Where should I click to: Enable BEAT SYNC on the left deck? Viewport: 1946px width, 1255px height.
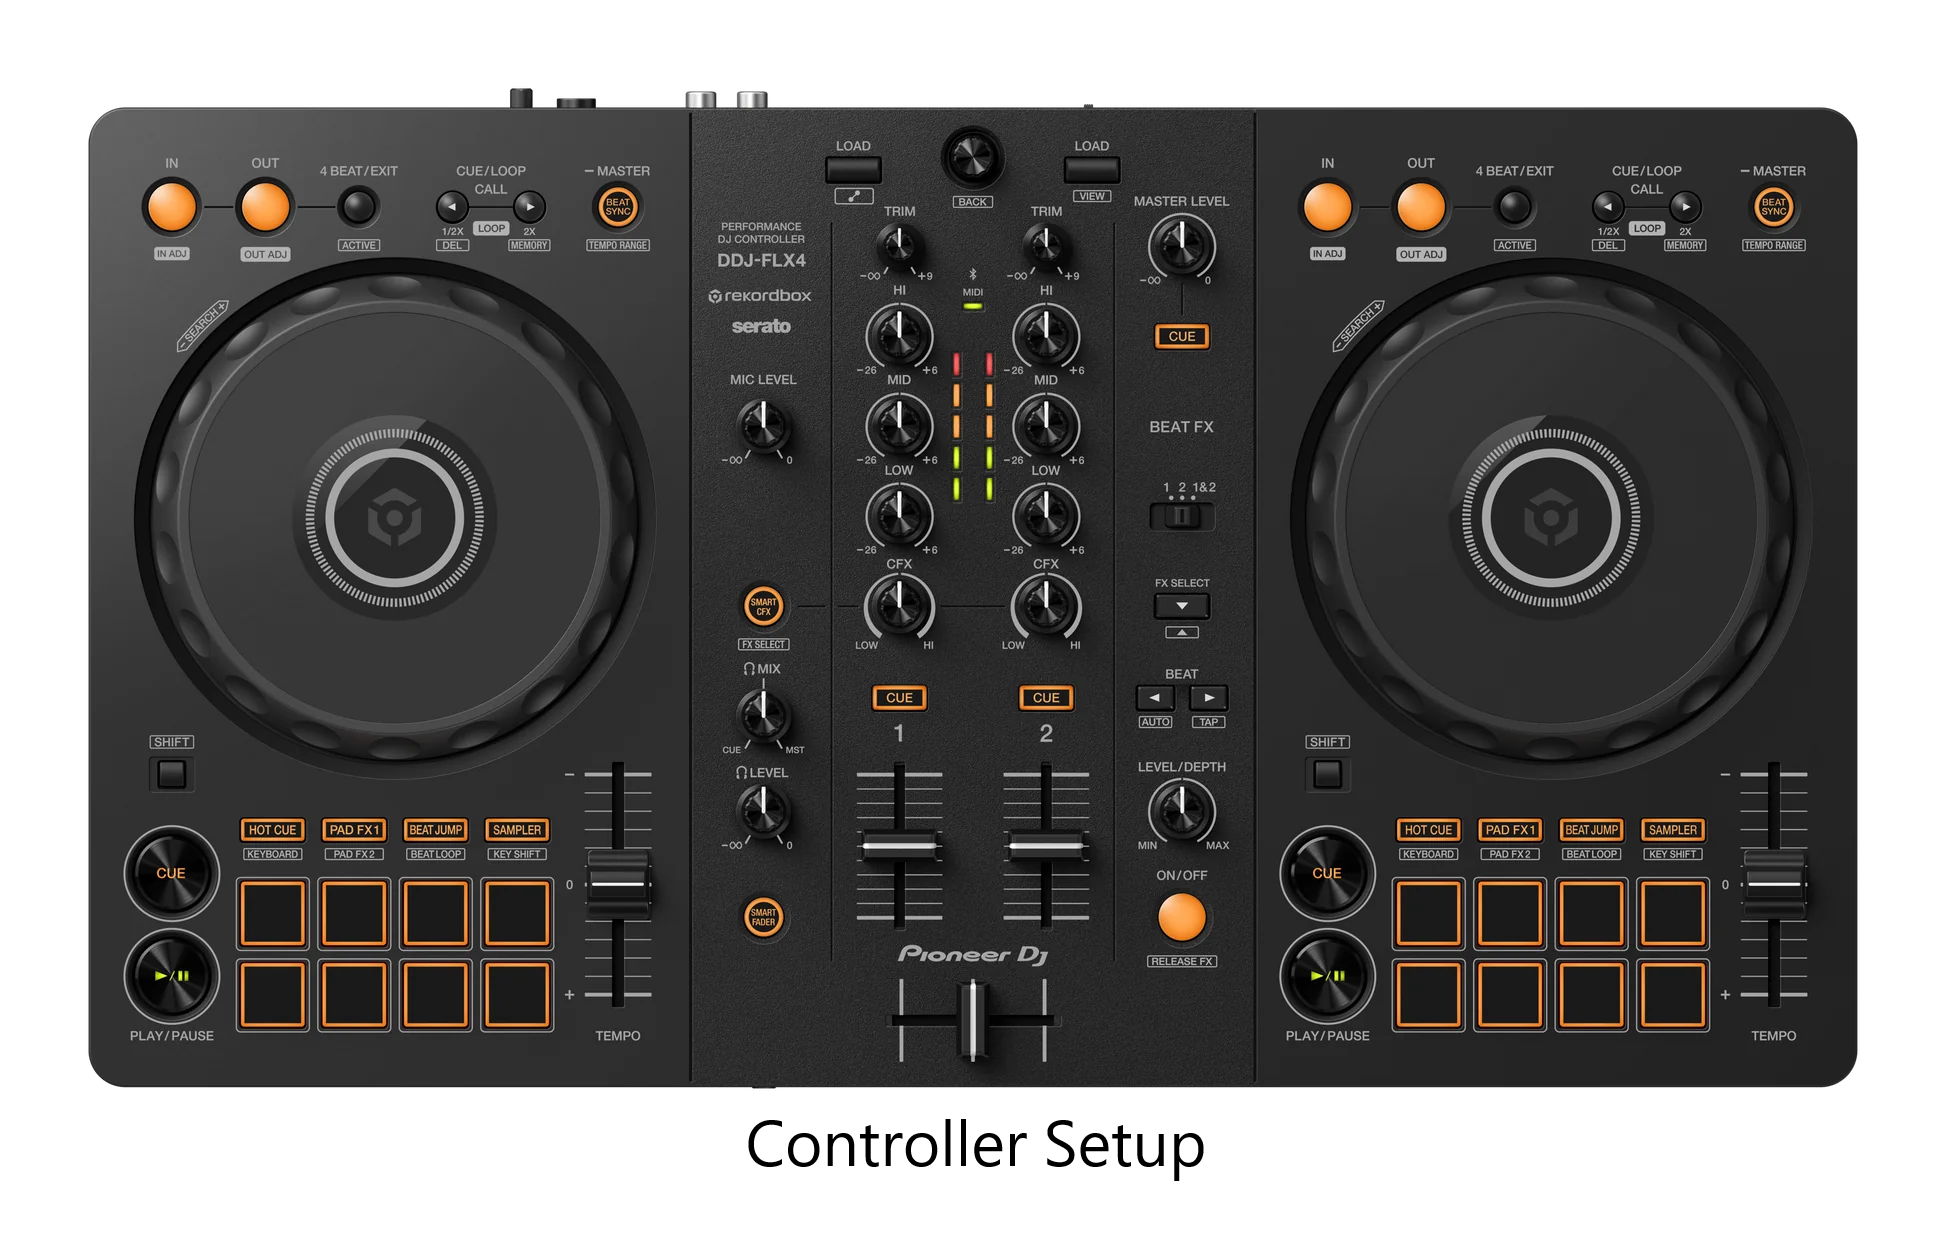pyautogui.click(x=618, y=207)
